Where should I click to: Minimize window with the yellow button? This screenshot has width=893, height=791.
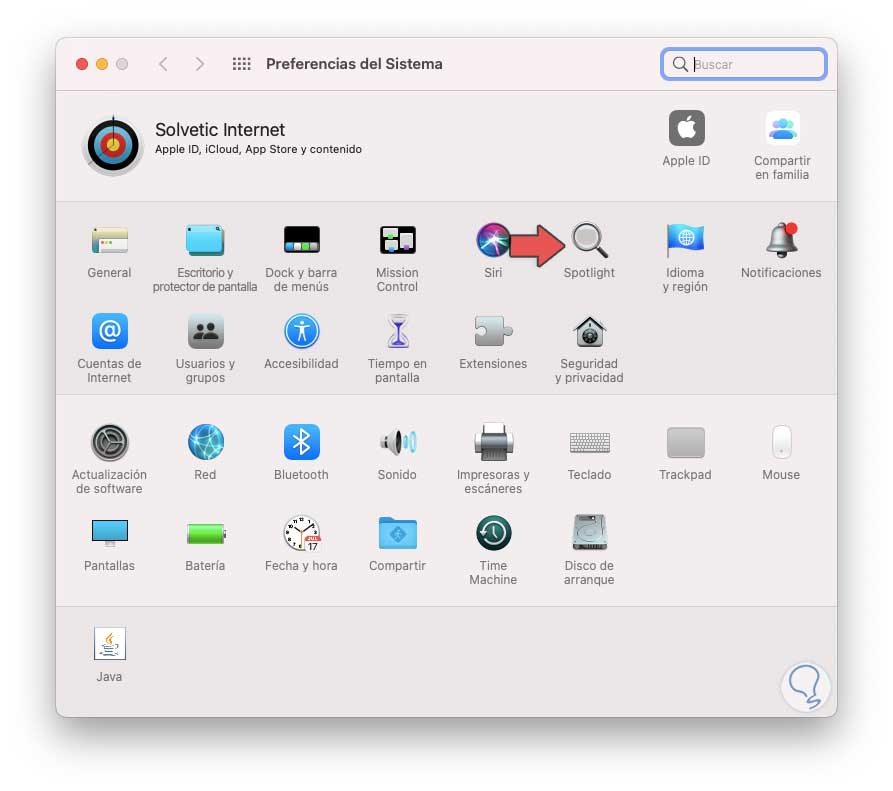pyautogui.click(x=102, y=64)
